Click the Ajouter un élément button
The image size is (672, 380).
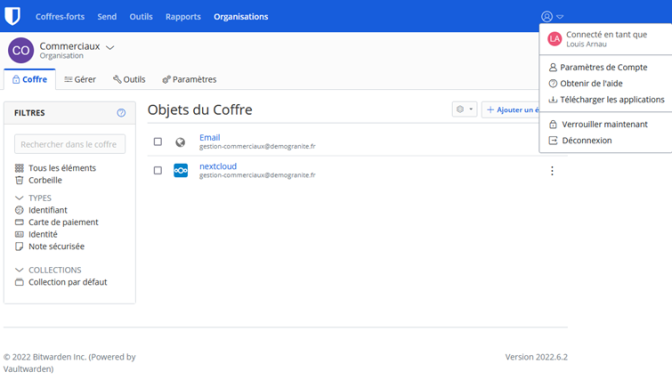coord(511,110)
